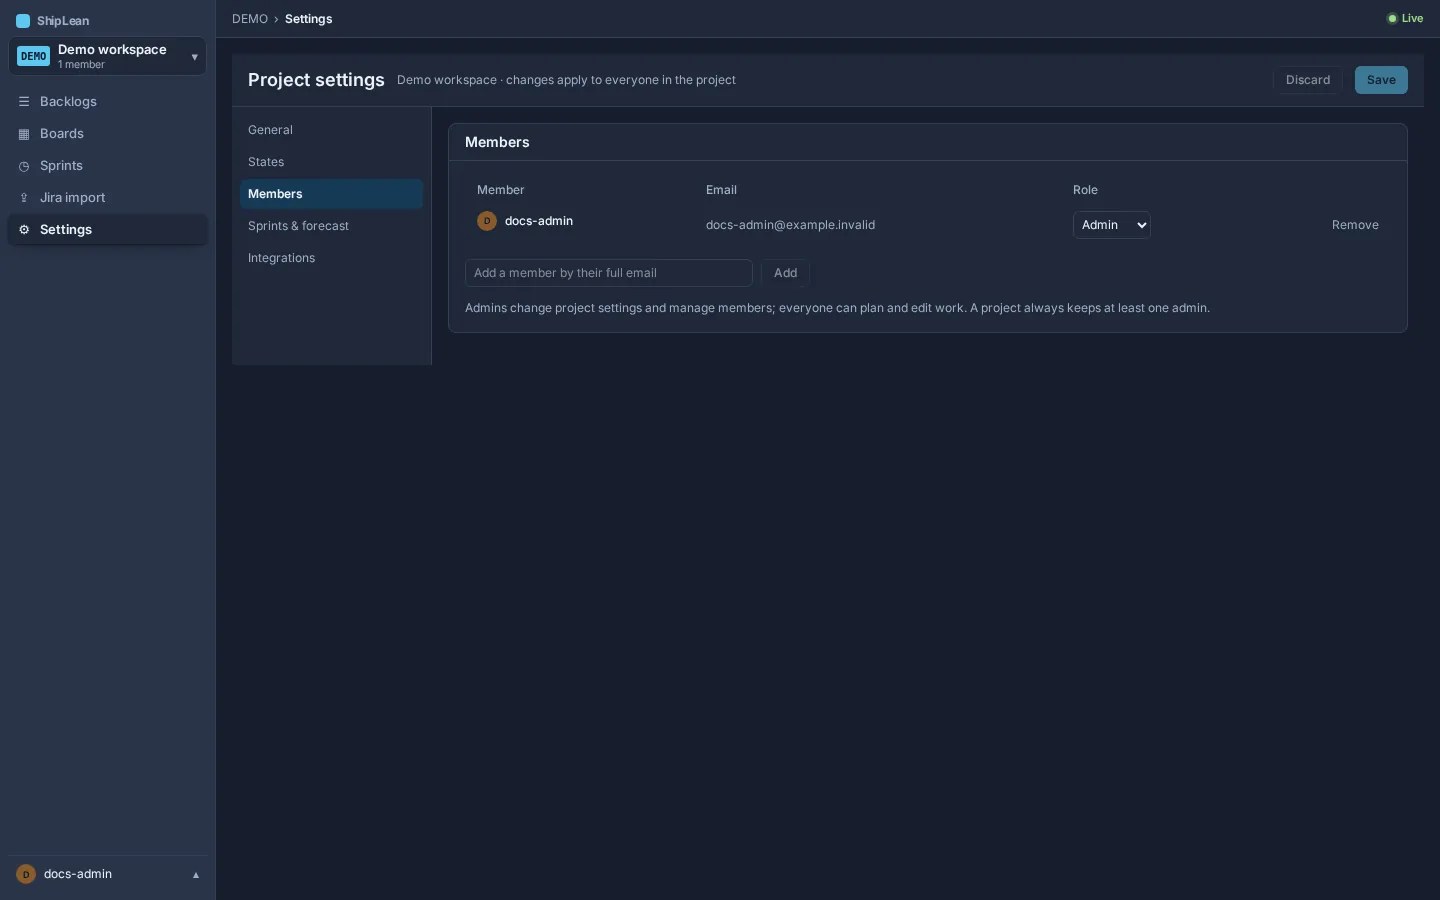Remove the docs-admin member
Viewport: 1440px width, 900px height.
point(1355,225)
